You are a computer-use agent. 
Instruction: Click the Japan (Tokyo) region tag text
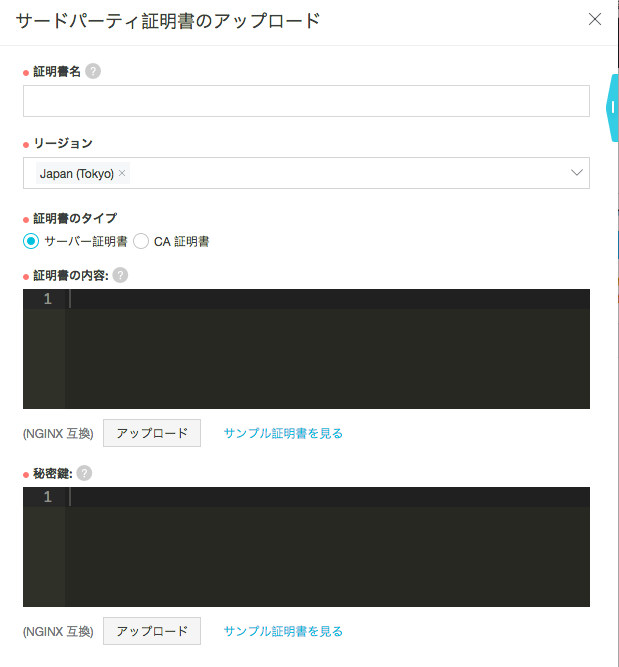(77, 174)
